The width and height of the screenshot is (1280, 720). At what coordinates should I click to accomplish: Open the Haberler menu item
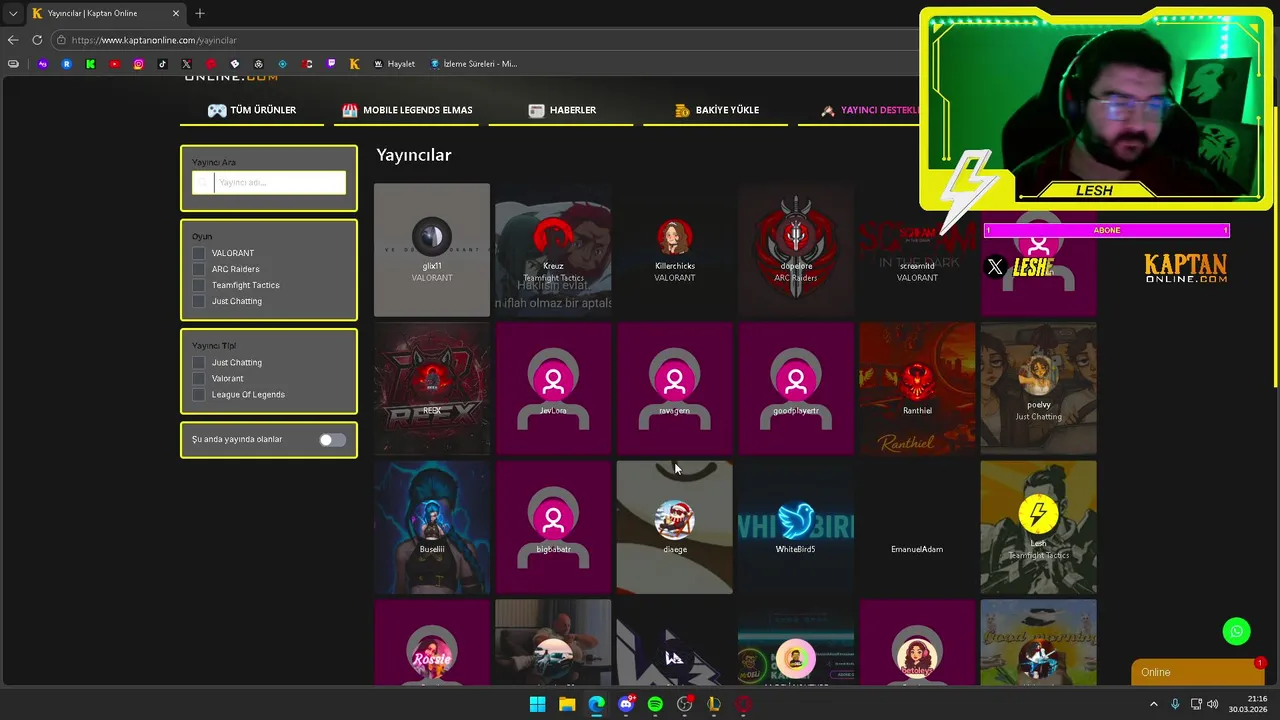pyautogui.click(x=561, y=110)
